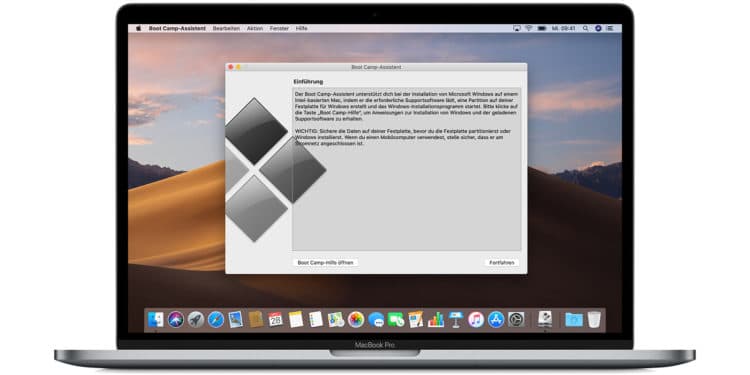The image size is (750, 375).
Task: Open Contacts brown book icon in dock
Action: point(256,319)
